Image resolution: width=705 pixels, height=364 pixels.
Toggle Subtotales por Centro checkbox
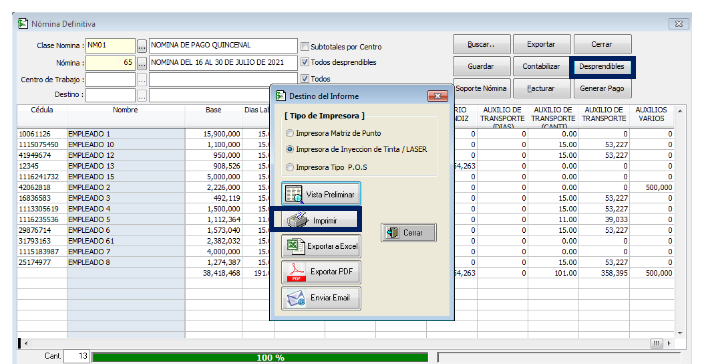click(305, 46)
